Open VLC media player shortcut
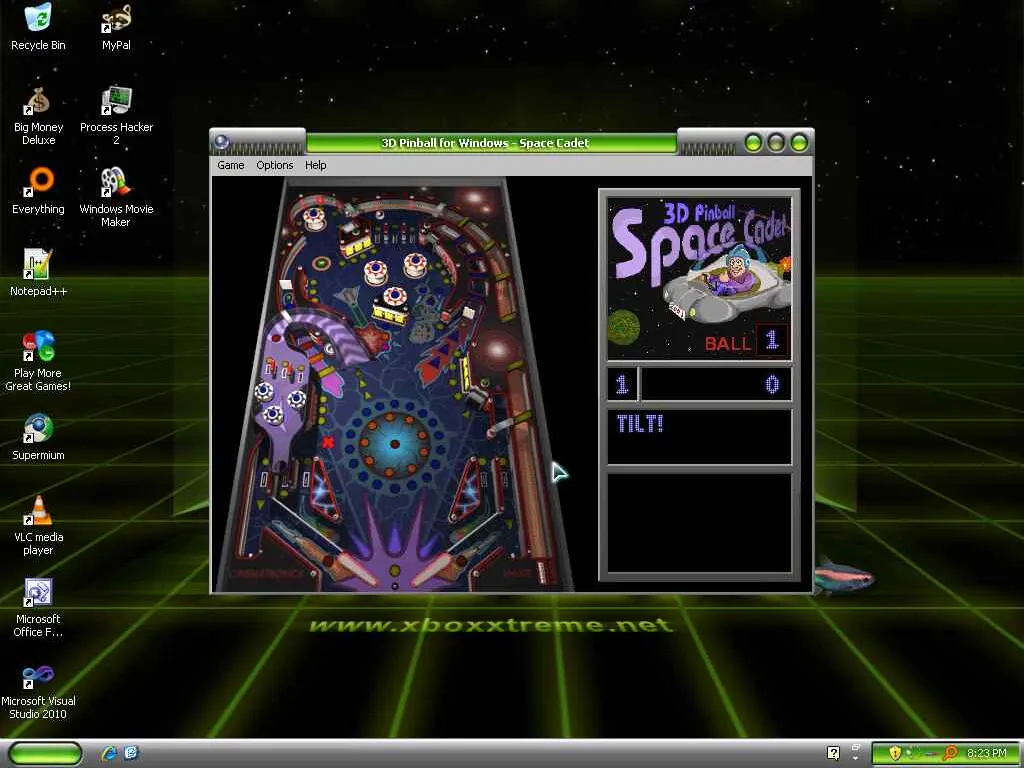The width and height of the screenshot is (1024, 768). [x=38, y=525]
